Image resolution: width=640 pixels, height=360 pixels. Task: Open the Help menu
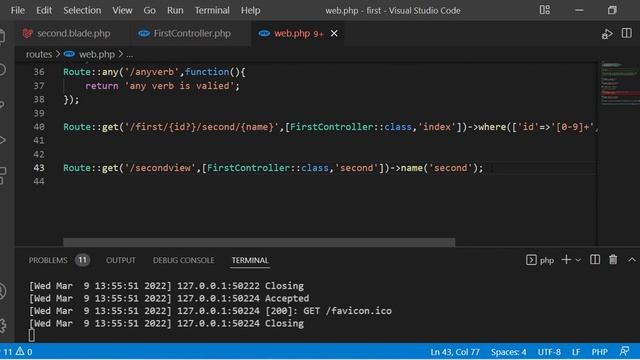250,10
